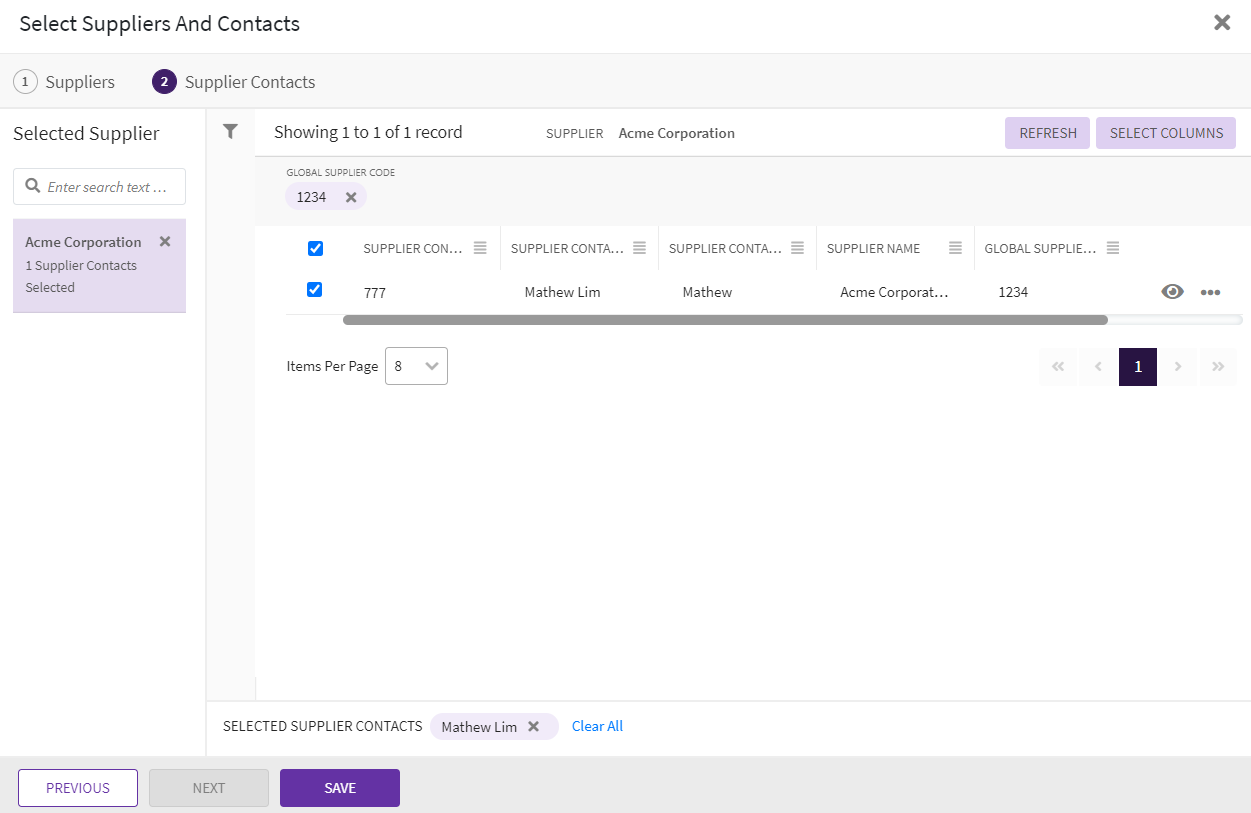1251x813 pixels.
Task: Open second Supplier Contact column menu
Action: tap(638, 248)
